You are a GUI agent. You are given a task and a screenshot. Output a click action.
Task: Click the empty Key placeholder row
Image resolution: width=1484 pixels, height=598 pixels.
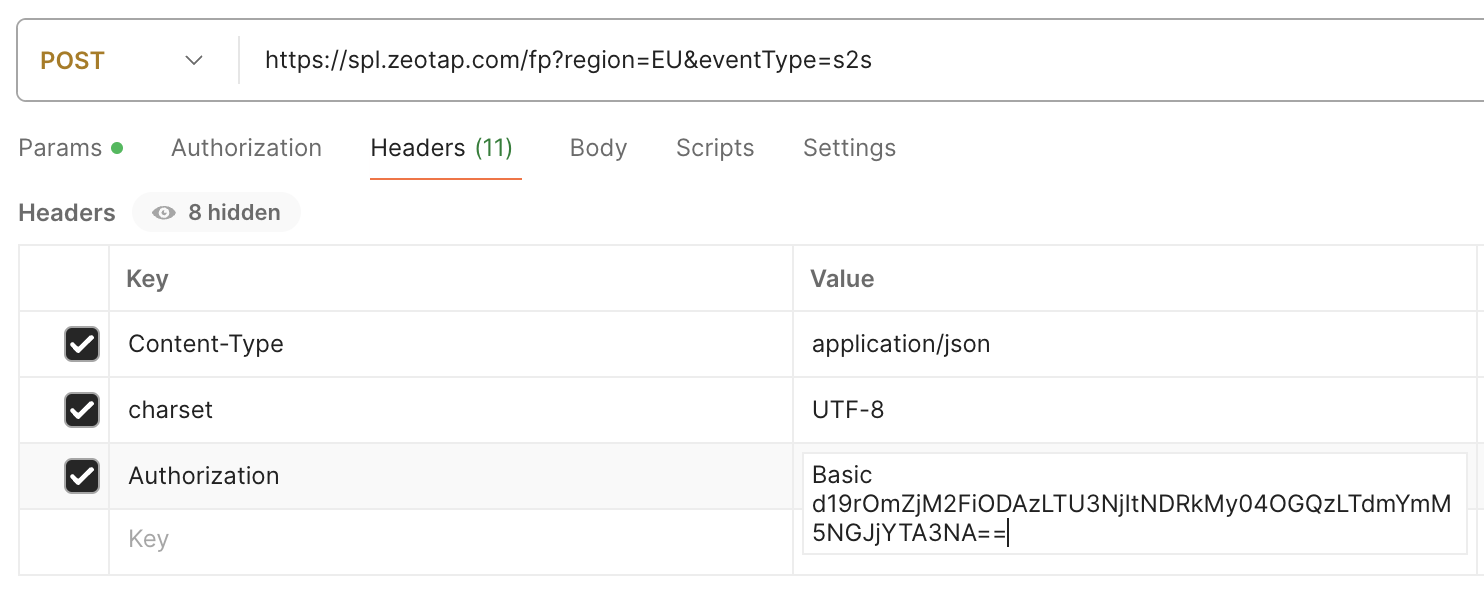pos(450,540)
